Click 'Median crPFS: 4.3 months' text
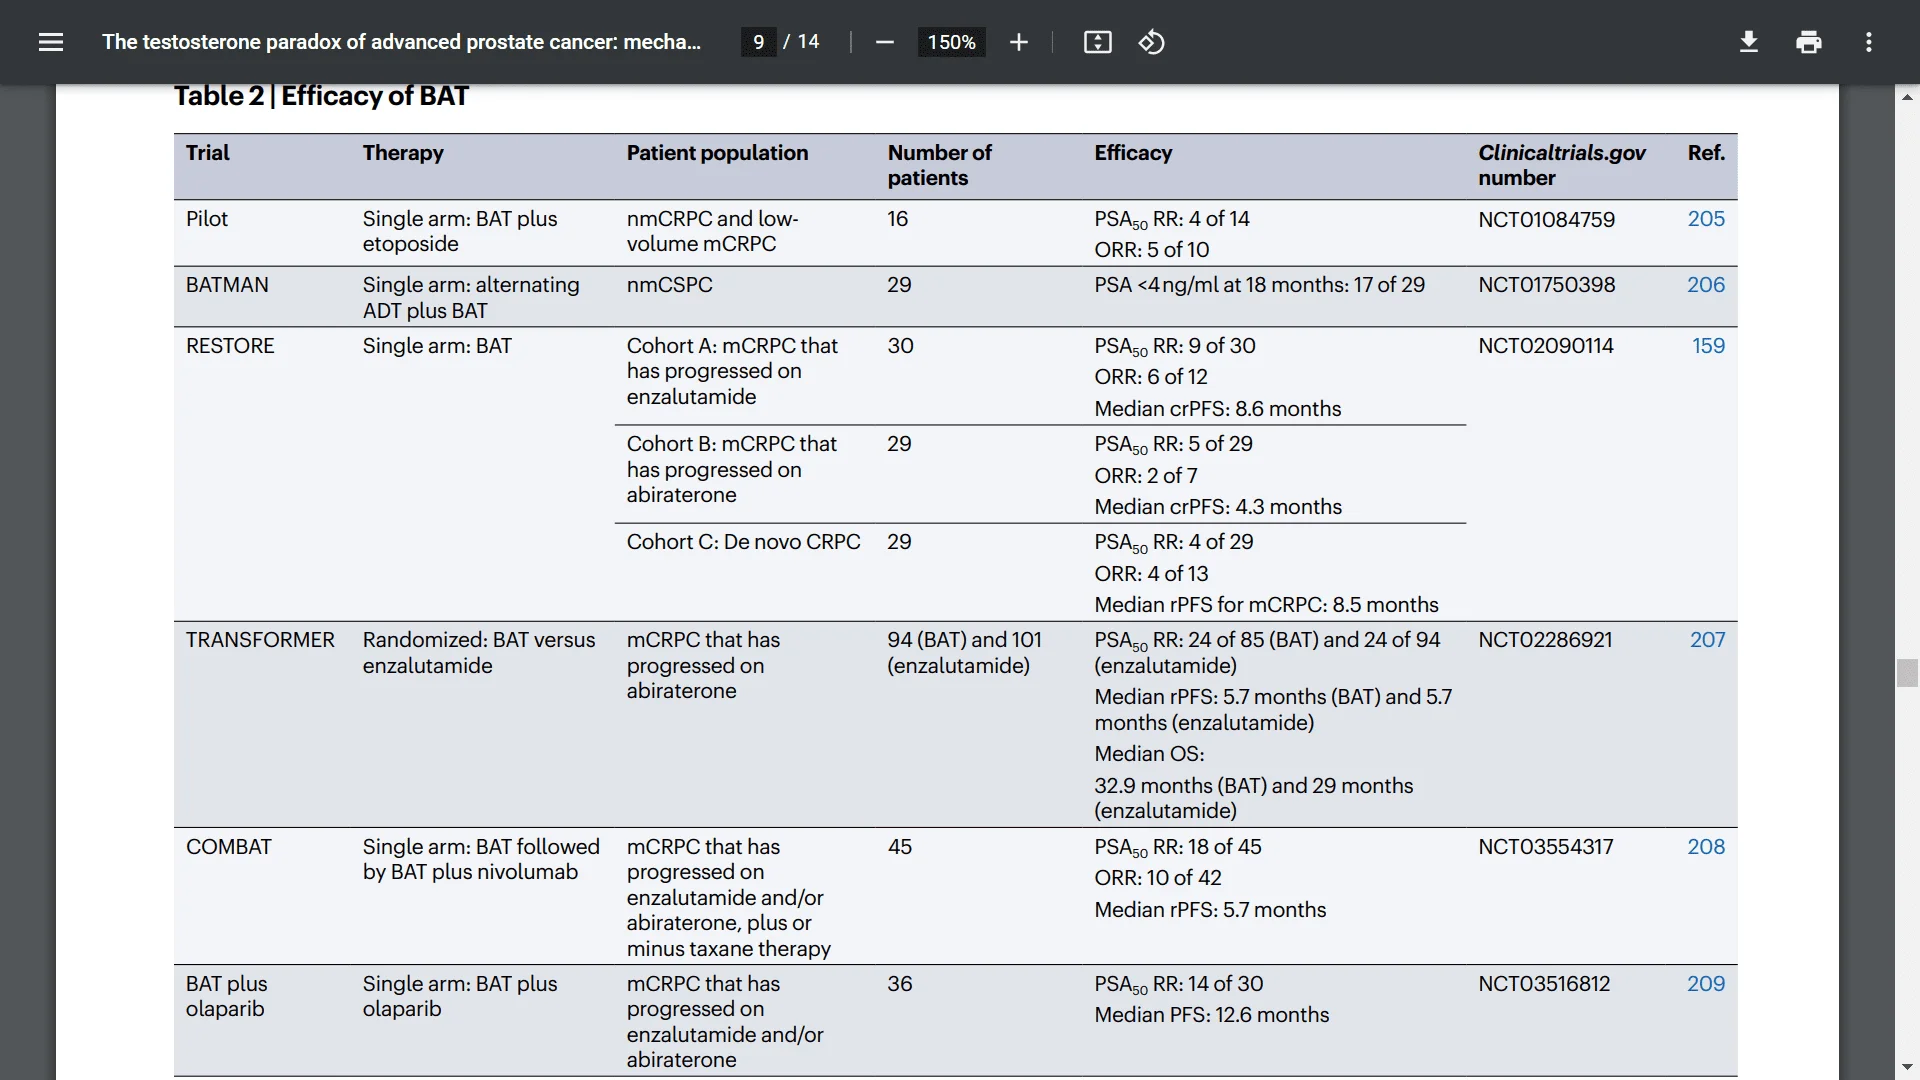 point(1217,507)
